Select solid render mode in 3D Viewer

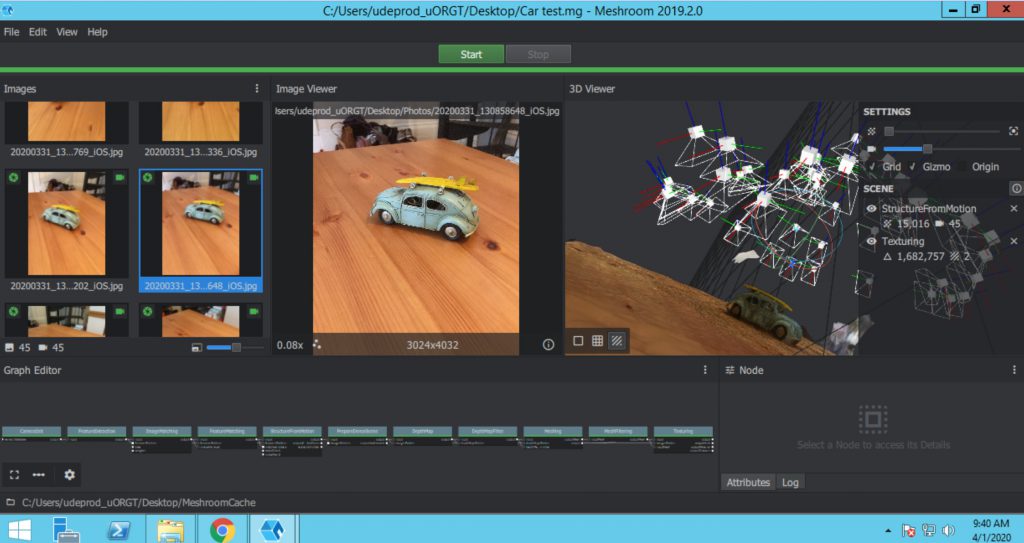click(x=578, y=341)
